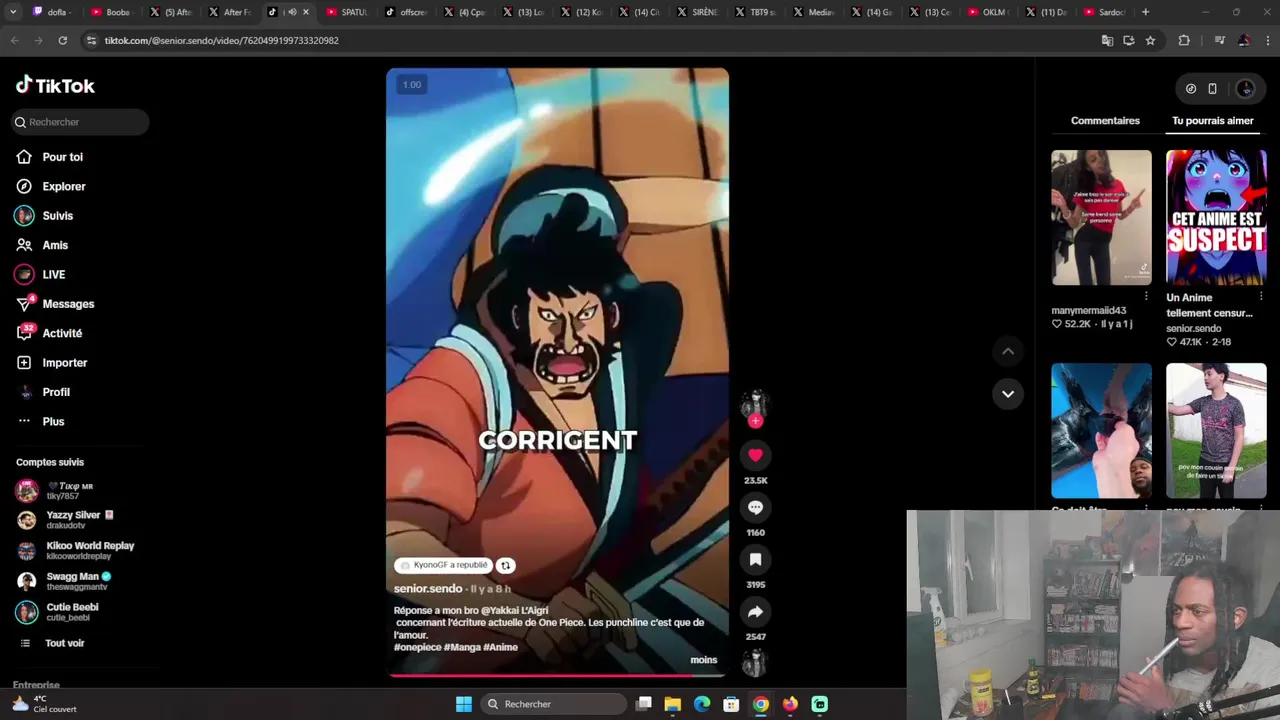This screenshot has width=1280, height=720.
Task: Click the video progress bar
Action: 558,675
